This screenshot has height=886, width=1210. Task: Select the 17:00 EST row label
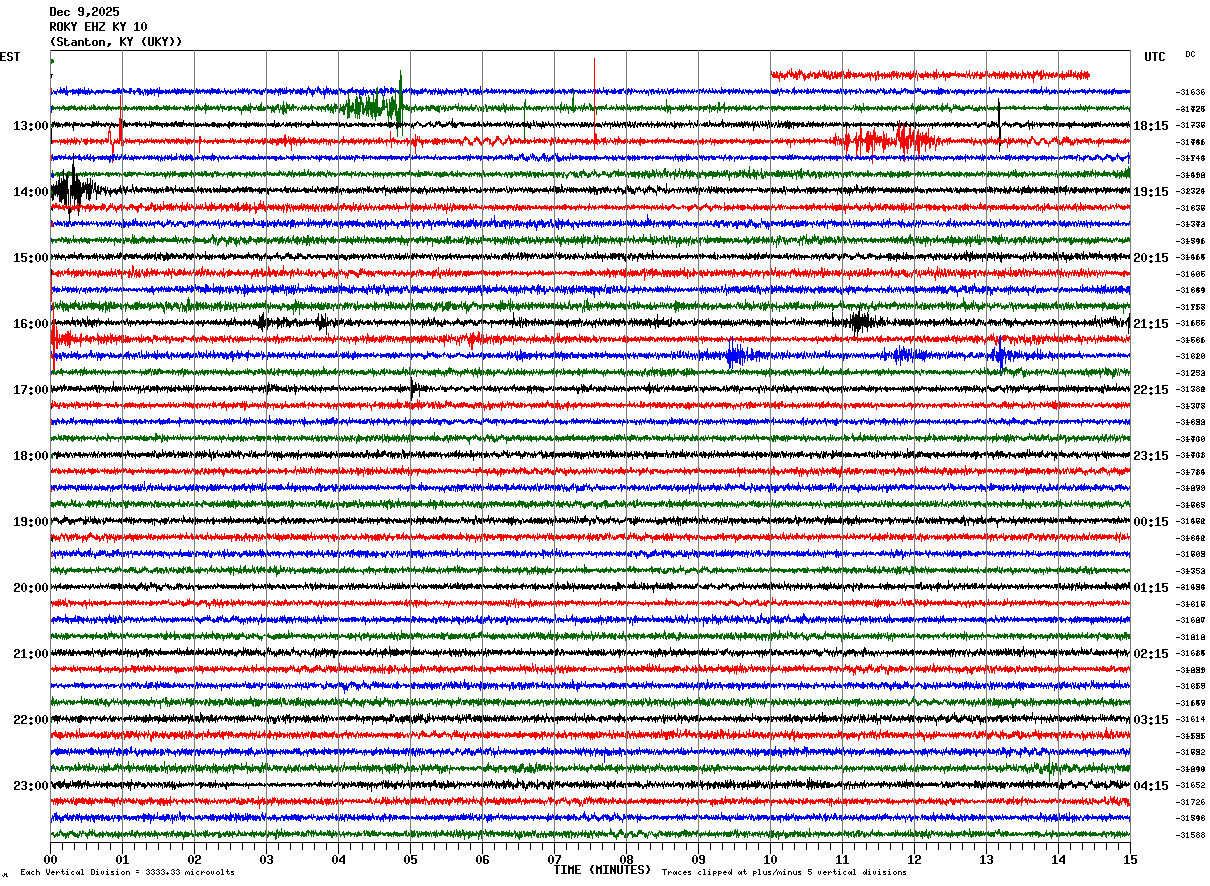[x=31, y=390]
